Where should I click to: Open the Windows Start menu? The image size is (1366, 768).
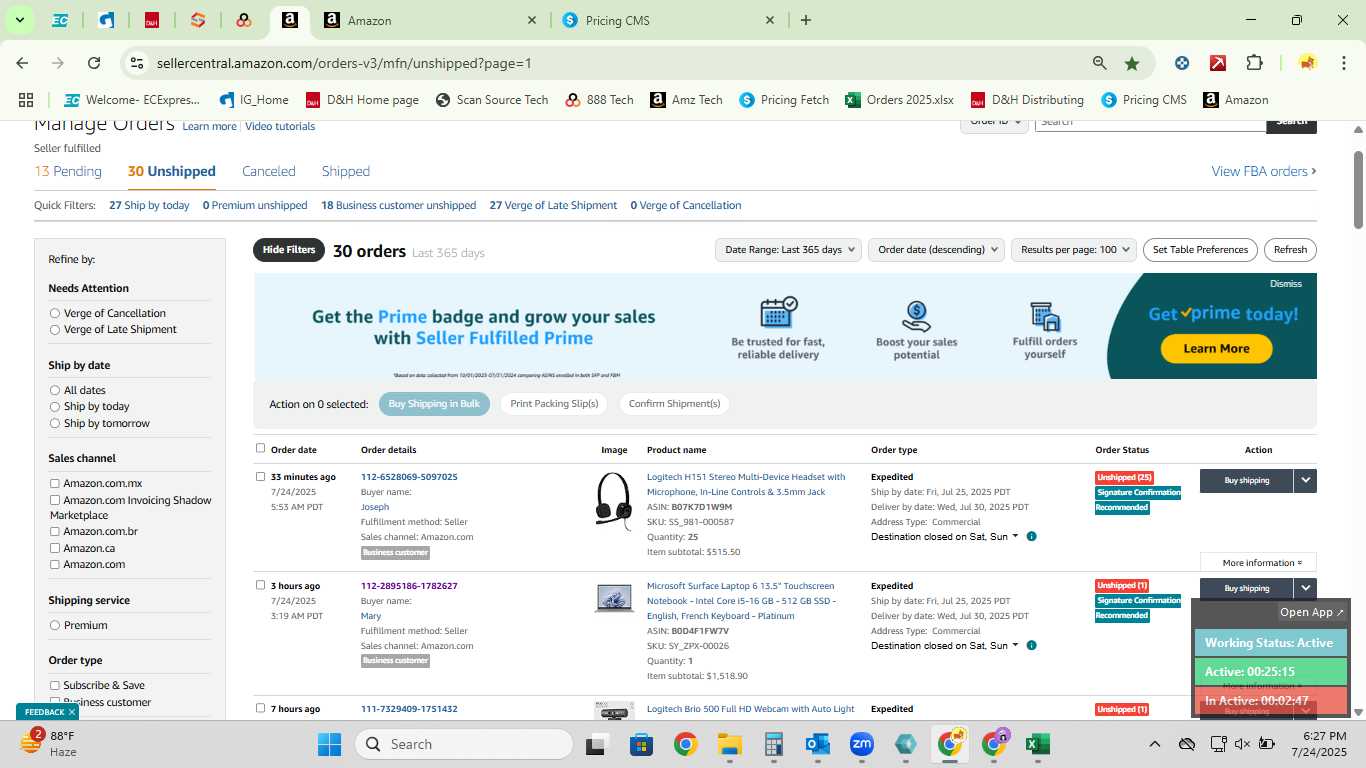pyautogui.click(x=329, y=744)
